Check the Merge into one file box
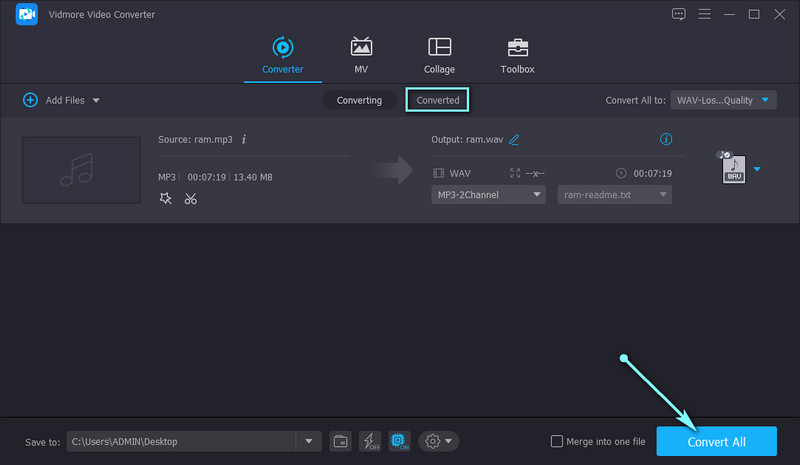 click(x=557, y=441)
